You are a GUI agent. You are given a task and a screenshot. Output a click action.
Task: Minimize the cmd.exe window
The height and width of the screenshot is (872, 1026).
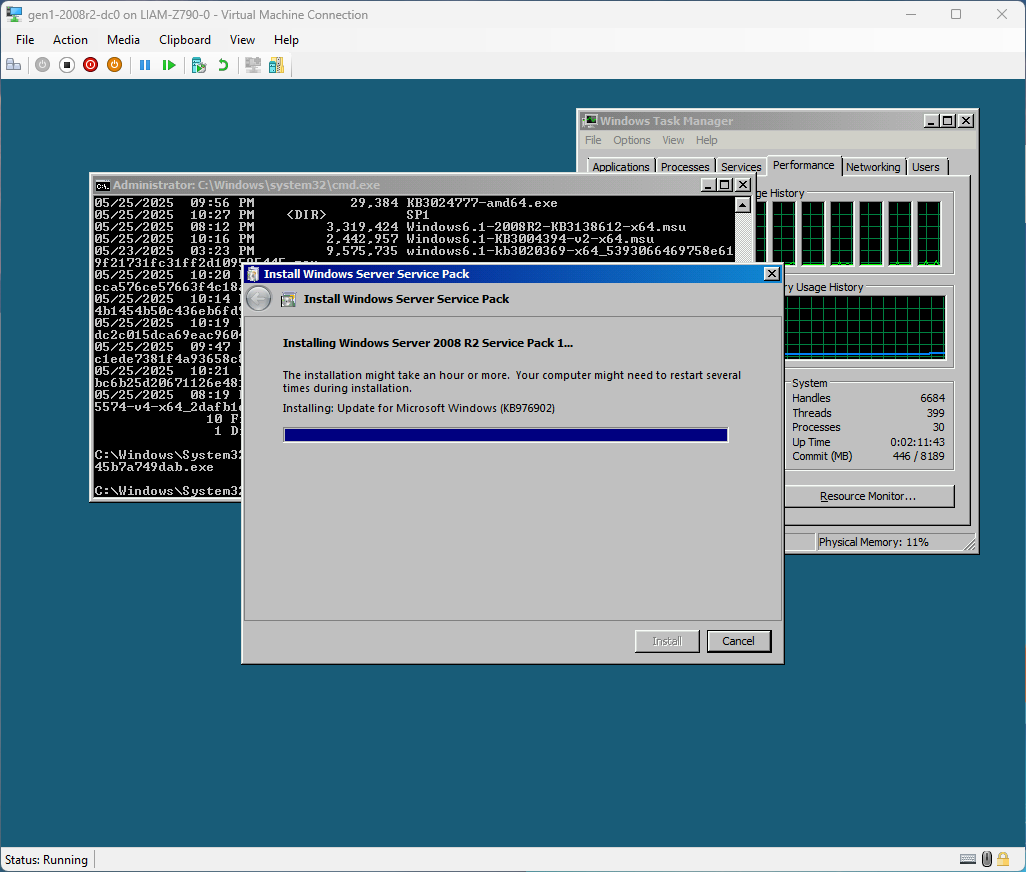coord(707,185)
